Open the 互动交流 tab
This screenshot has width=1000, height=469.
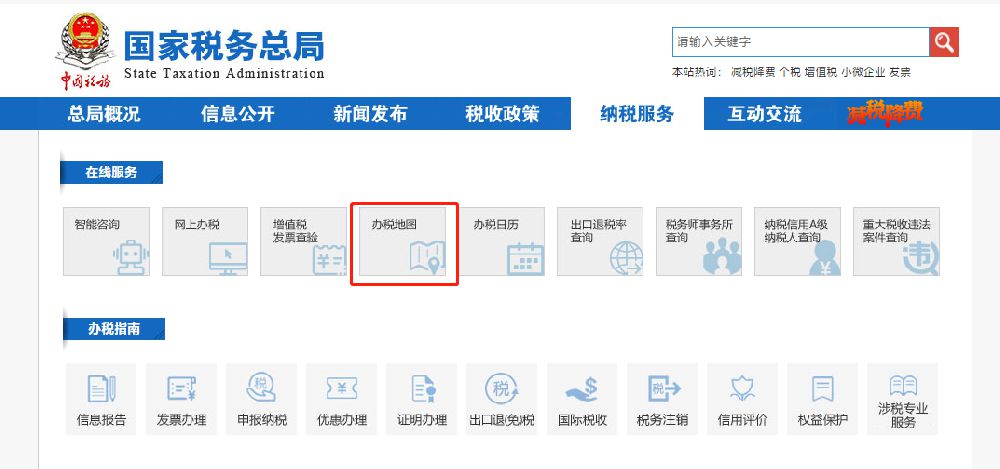coord(765,114)
